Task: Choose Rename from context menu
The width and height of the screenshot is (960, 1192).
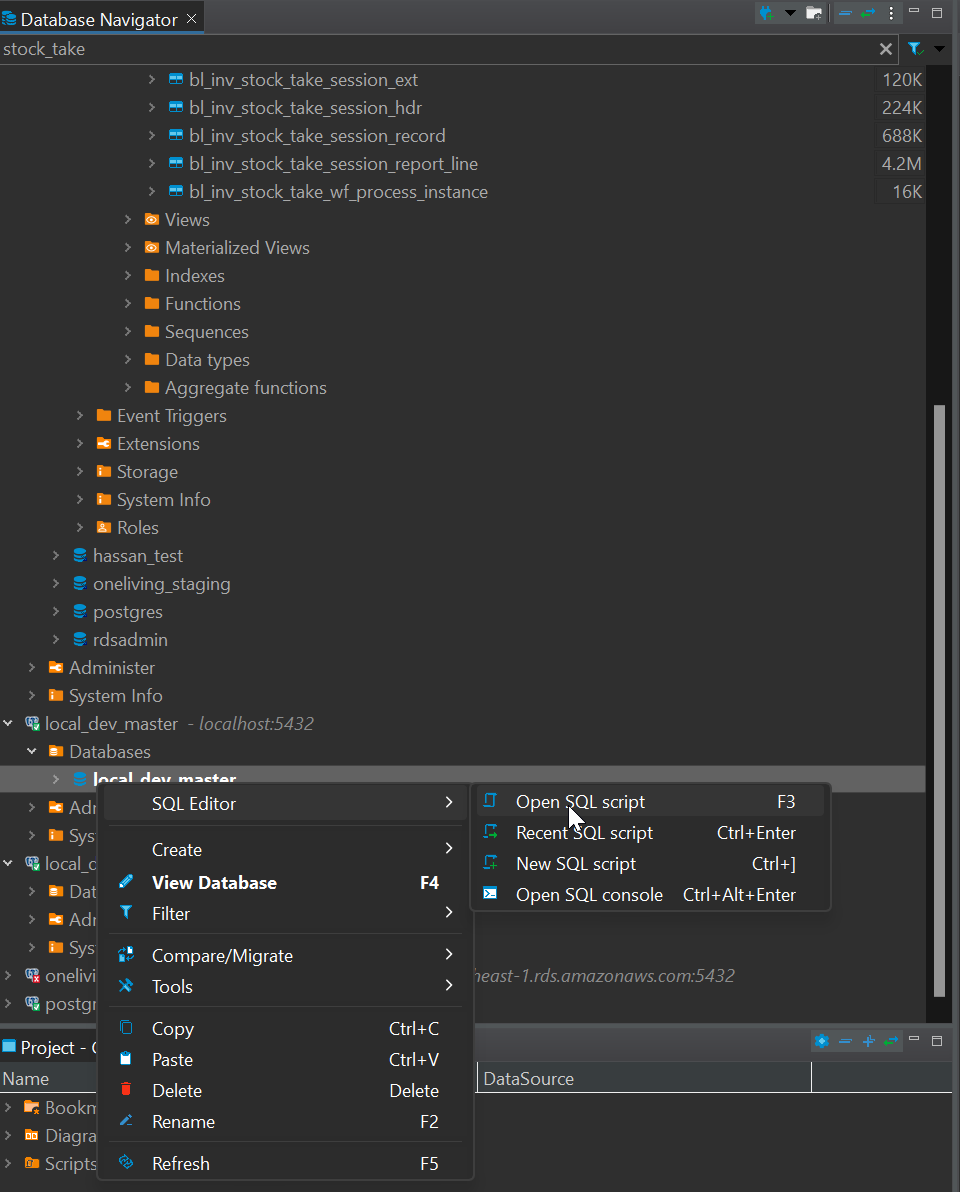Action: click(x=286, y=1121)
